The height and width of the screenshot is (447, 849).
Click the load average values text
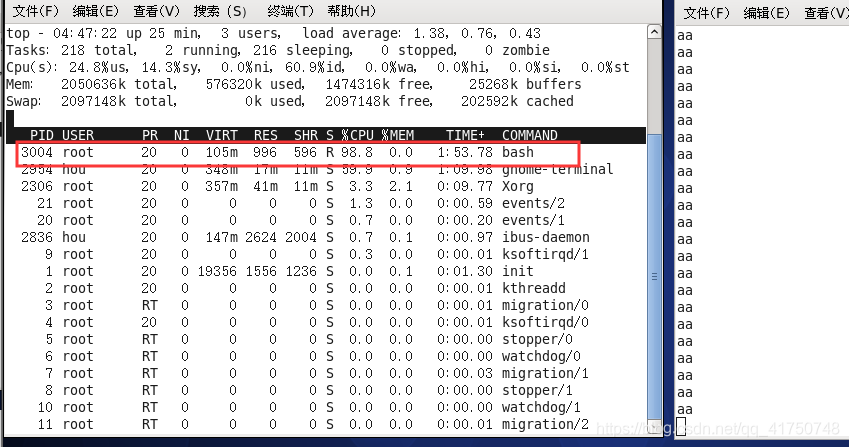click(x=477, y=34)
